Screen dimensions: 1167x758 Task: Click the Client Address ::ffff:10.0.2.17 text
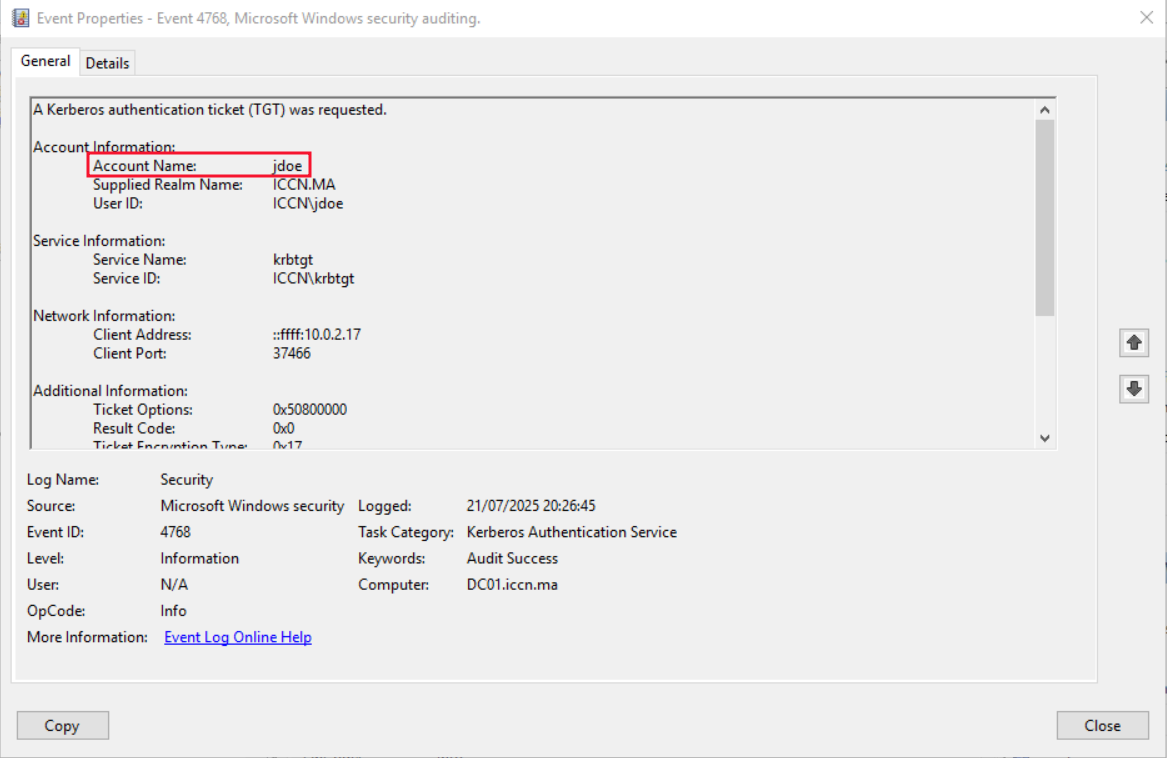point(316,335)
